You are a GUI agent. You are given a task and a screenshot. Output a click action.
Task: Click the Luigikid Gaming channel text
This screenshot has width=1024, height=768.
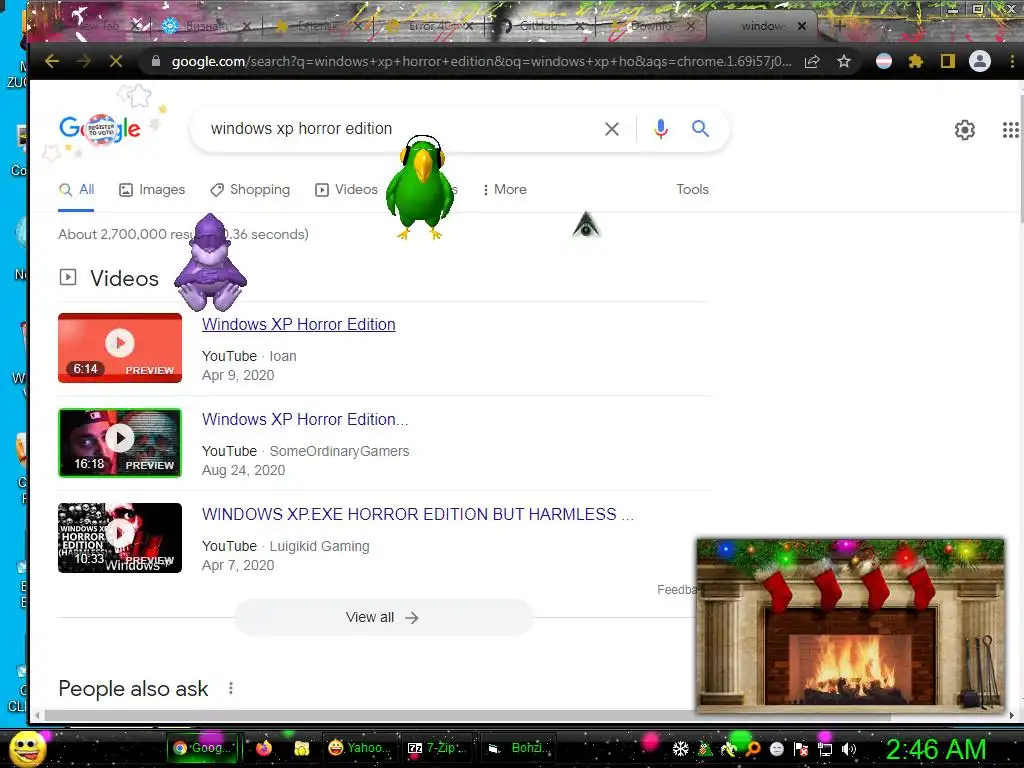click(319, 546)
